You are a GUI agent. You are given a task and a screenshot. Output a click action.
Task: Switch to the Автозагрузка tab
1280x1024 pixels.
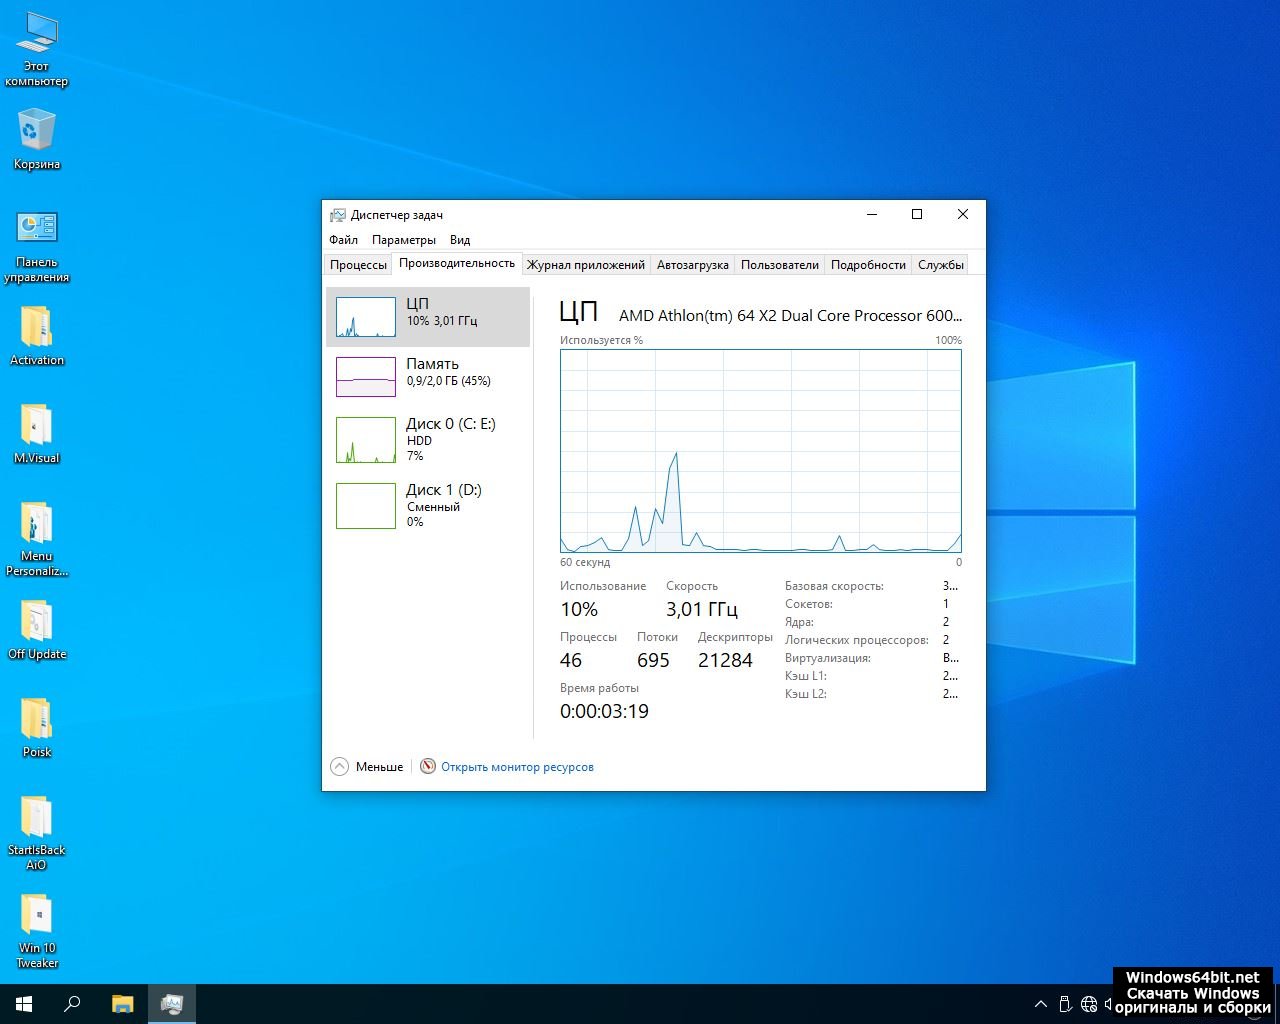click(692, 265)
